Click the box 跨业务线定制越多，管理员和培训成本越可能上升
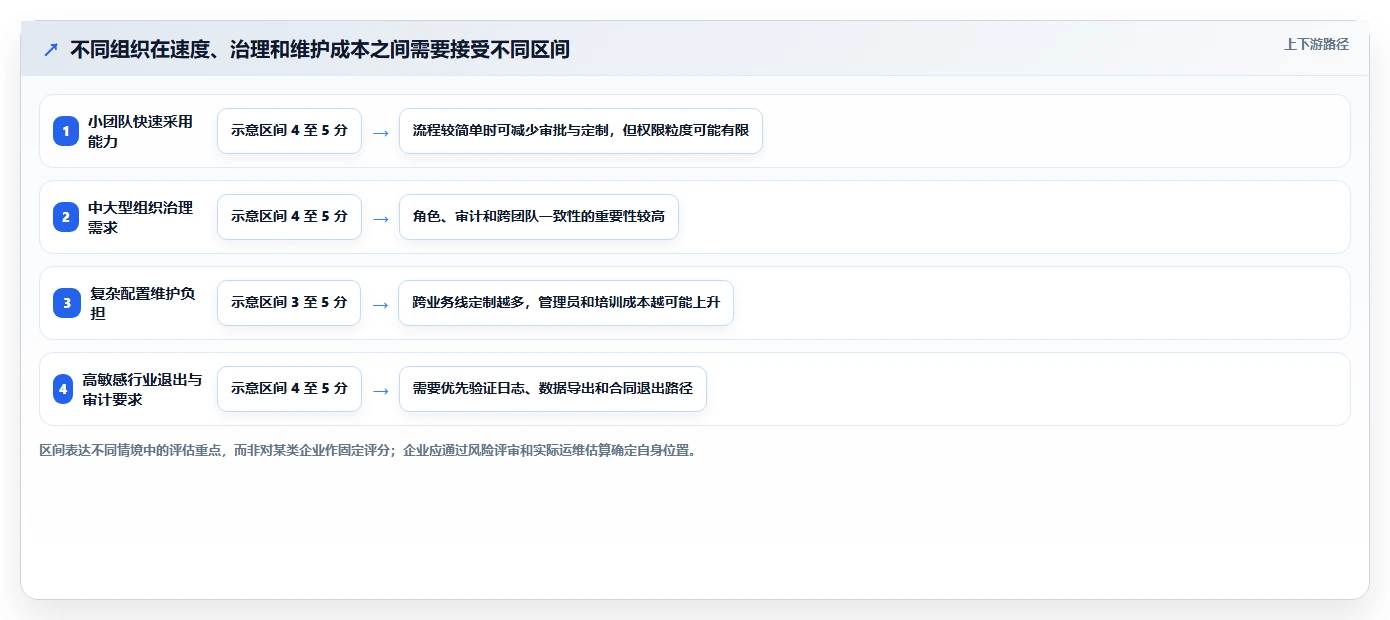Image resolution: width=1390 pixels, height=620 pixels. 566,303
